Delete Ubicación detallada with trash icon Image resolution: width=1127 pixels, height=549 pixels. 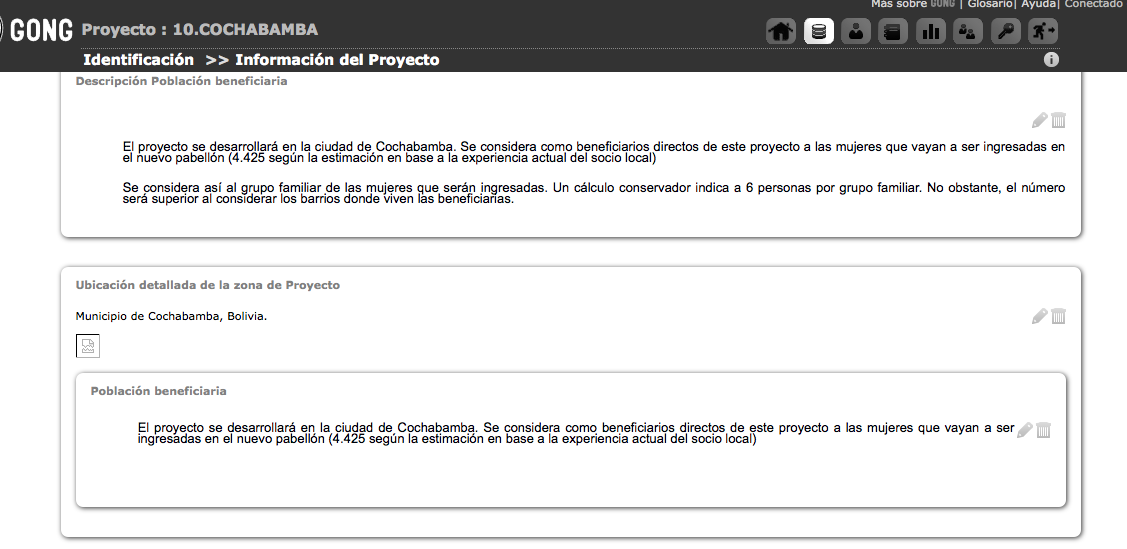[1058, 316]
